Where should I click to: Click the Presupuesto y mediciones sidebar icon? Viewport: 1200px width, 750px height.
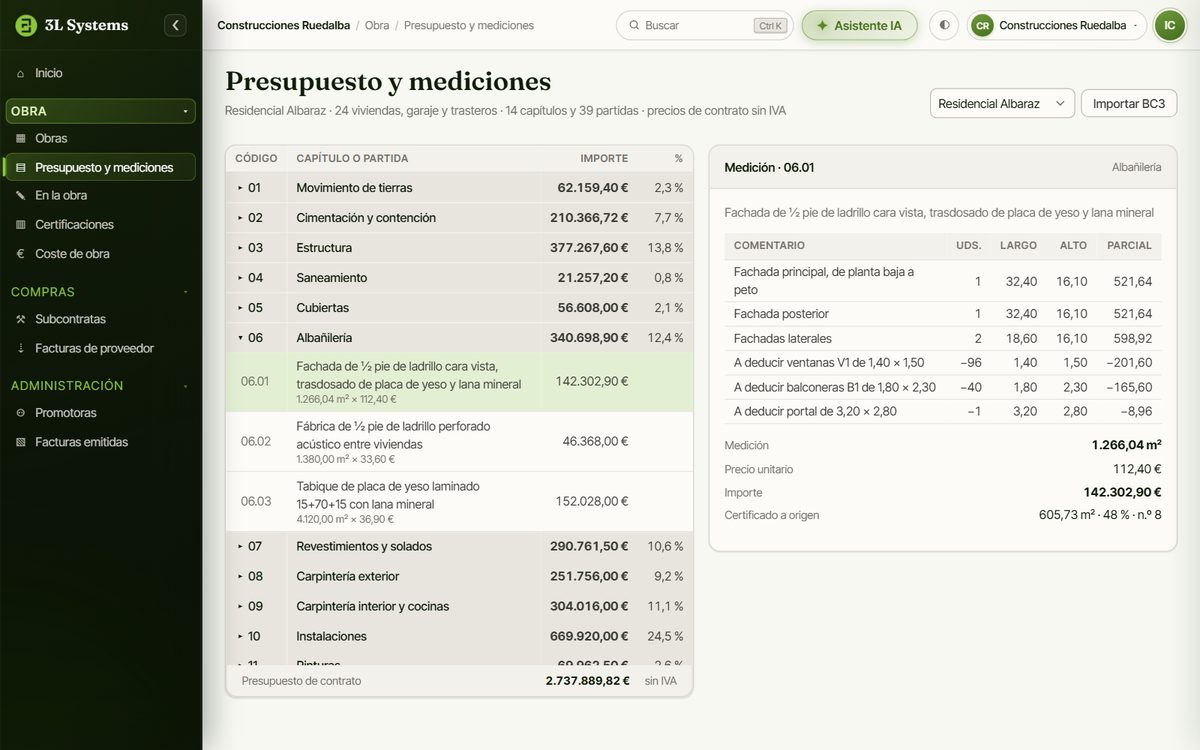tap(21, 167)
